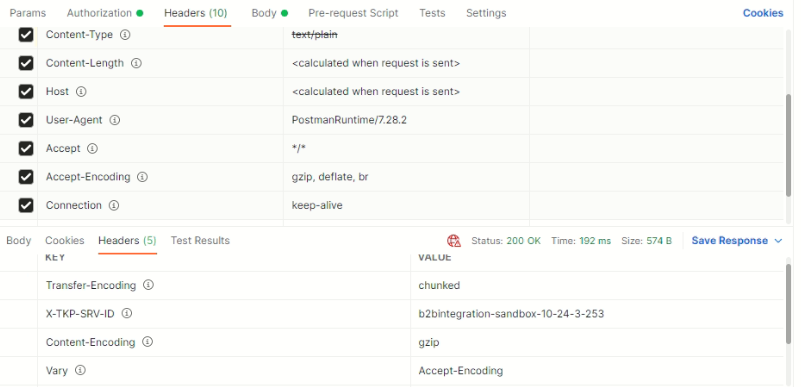The width and height of the screenshot is (801, 387).
Task: Switch to the Params tab
Action: 28,13
